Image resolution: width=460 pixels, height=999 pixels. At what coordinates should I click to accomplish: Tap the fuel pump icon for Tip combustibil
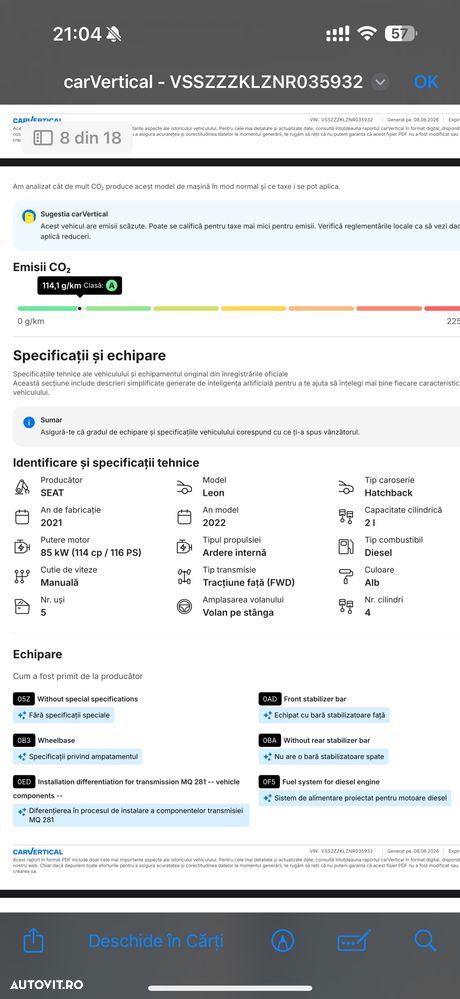click(346, 546)
